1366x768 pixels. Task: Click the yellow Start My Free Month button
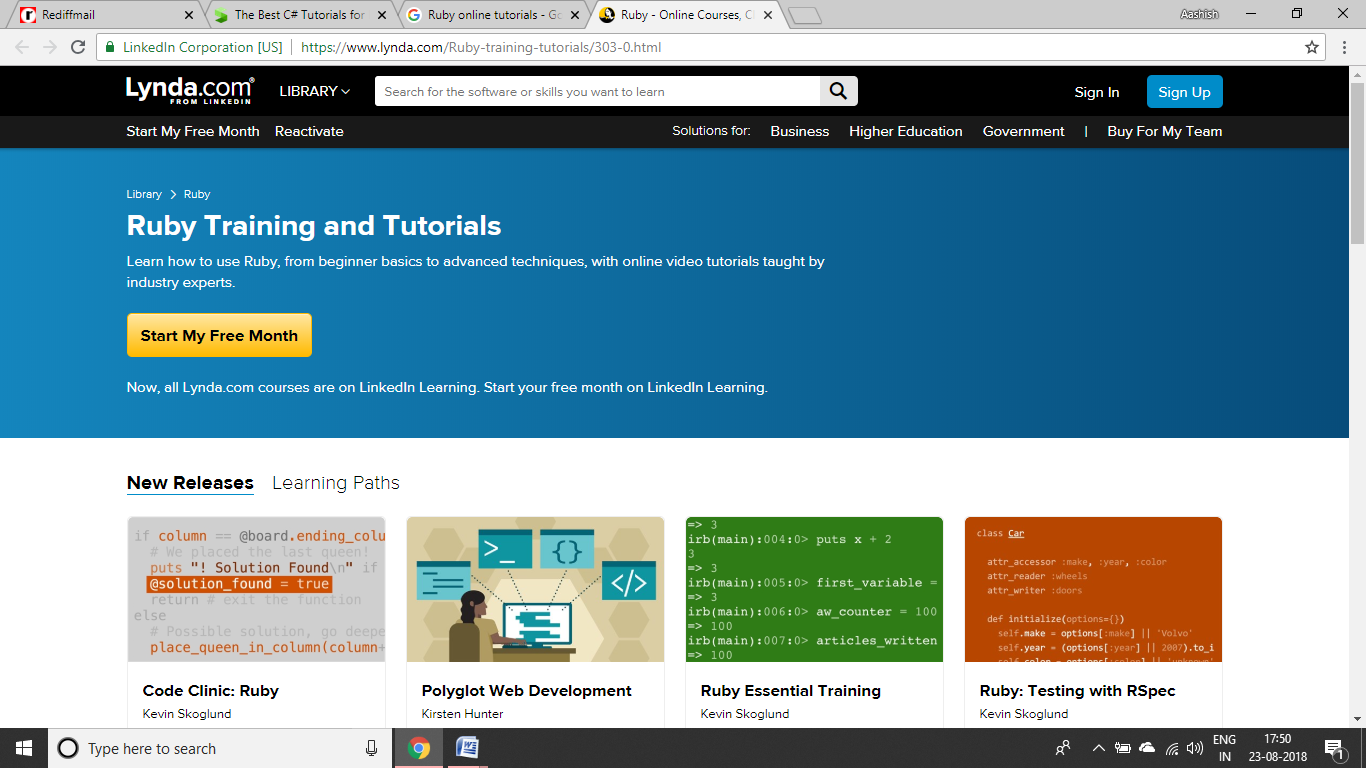click(219, 335)
